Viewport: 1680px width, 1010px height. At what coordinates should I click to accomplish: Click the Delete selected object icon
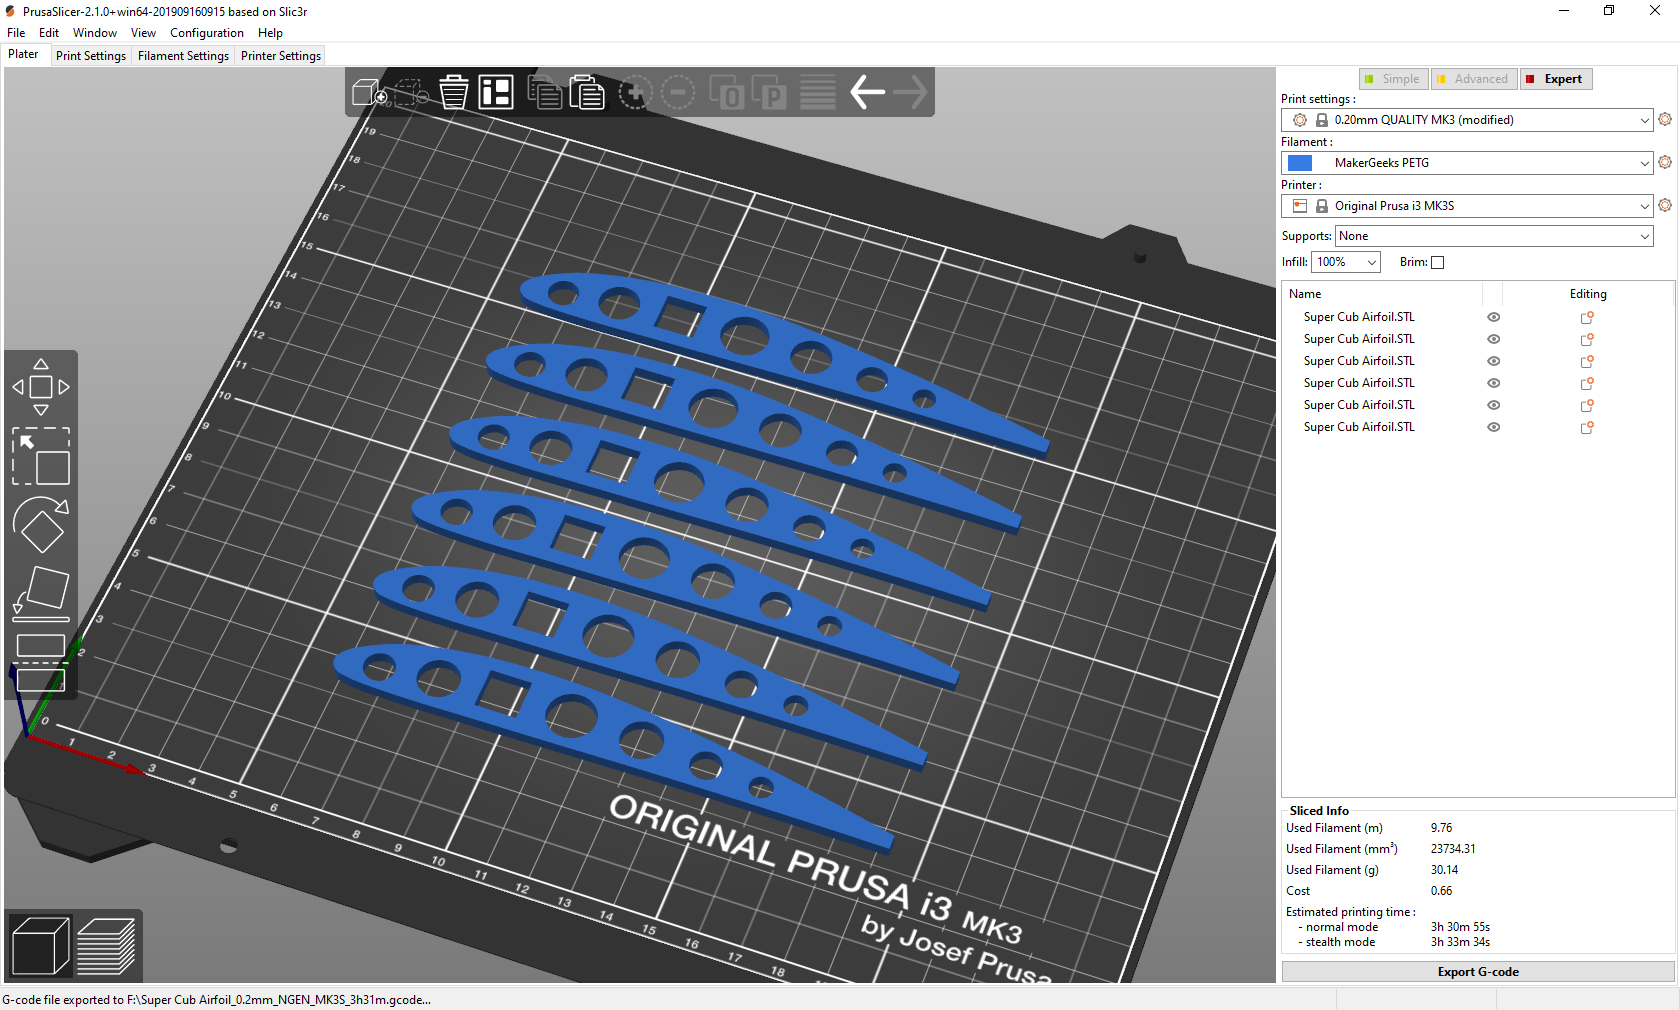[411, 93]
